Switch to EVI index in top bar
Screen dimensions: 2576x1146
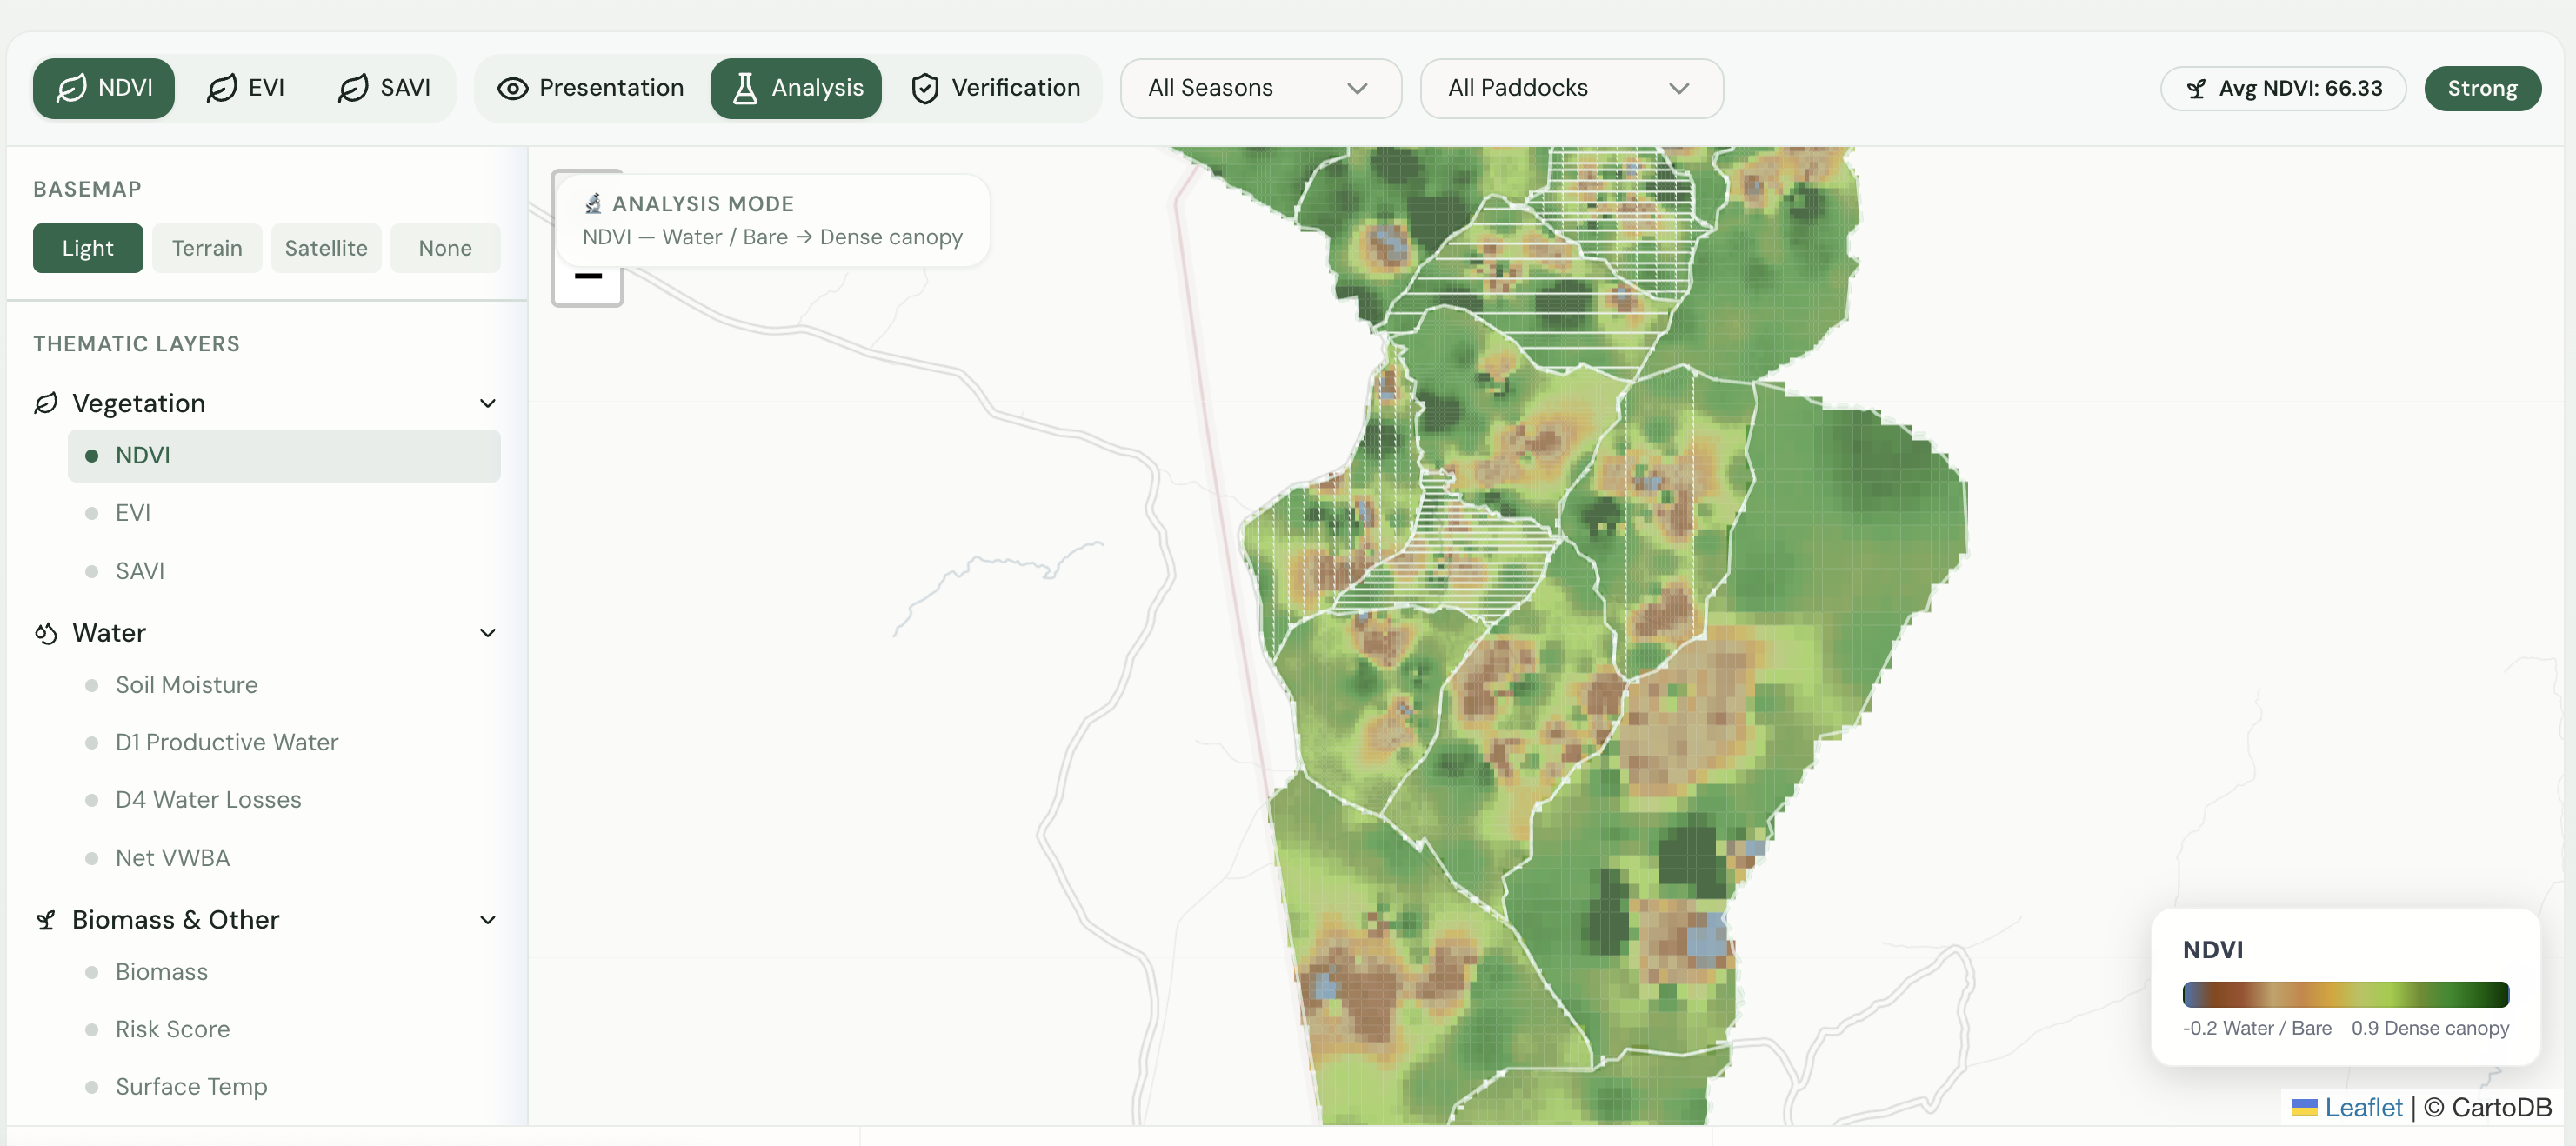246,88
